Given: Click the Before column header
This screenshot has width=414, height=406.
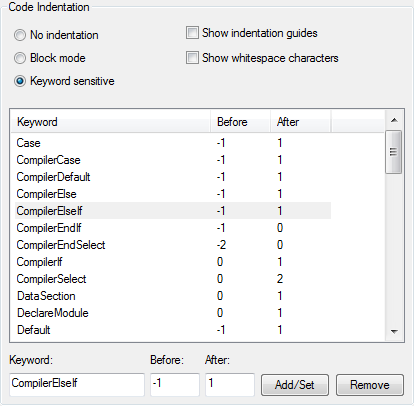Looking at the screenshot, I should tap(240, 122).
